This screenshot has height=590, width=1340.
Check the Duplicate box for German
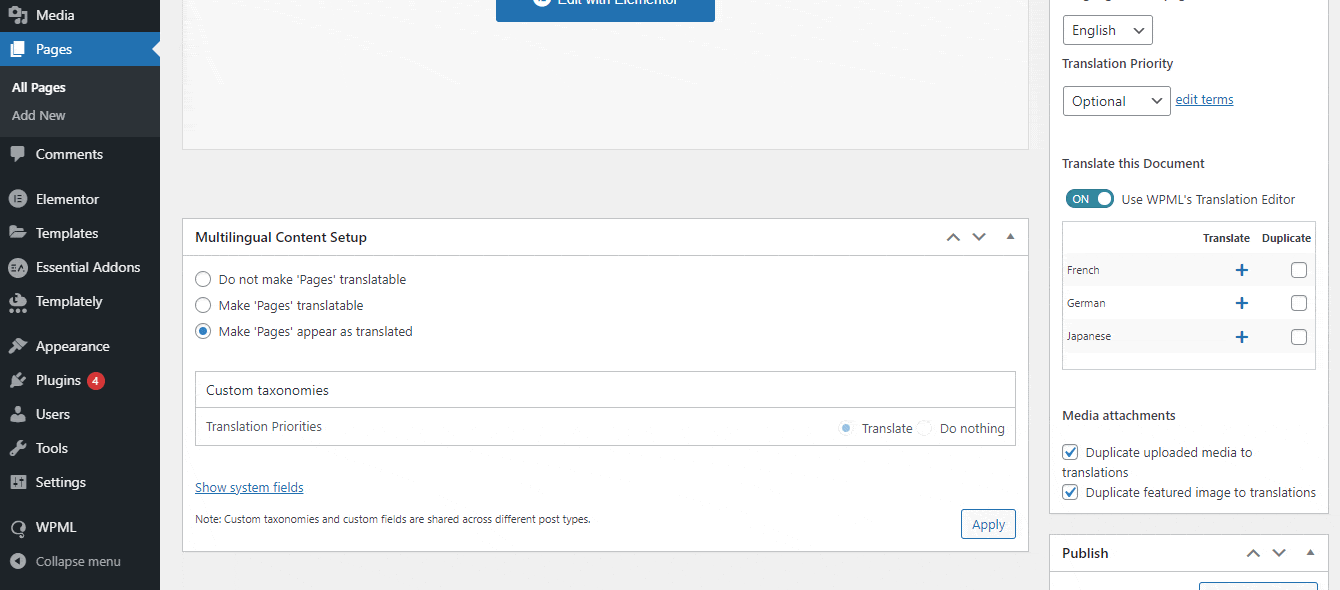(x=1298, y=303)
